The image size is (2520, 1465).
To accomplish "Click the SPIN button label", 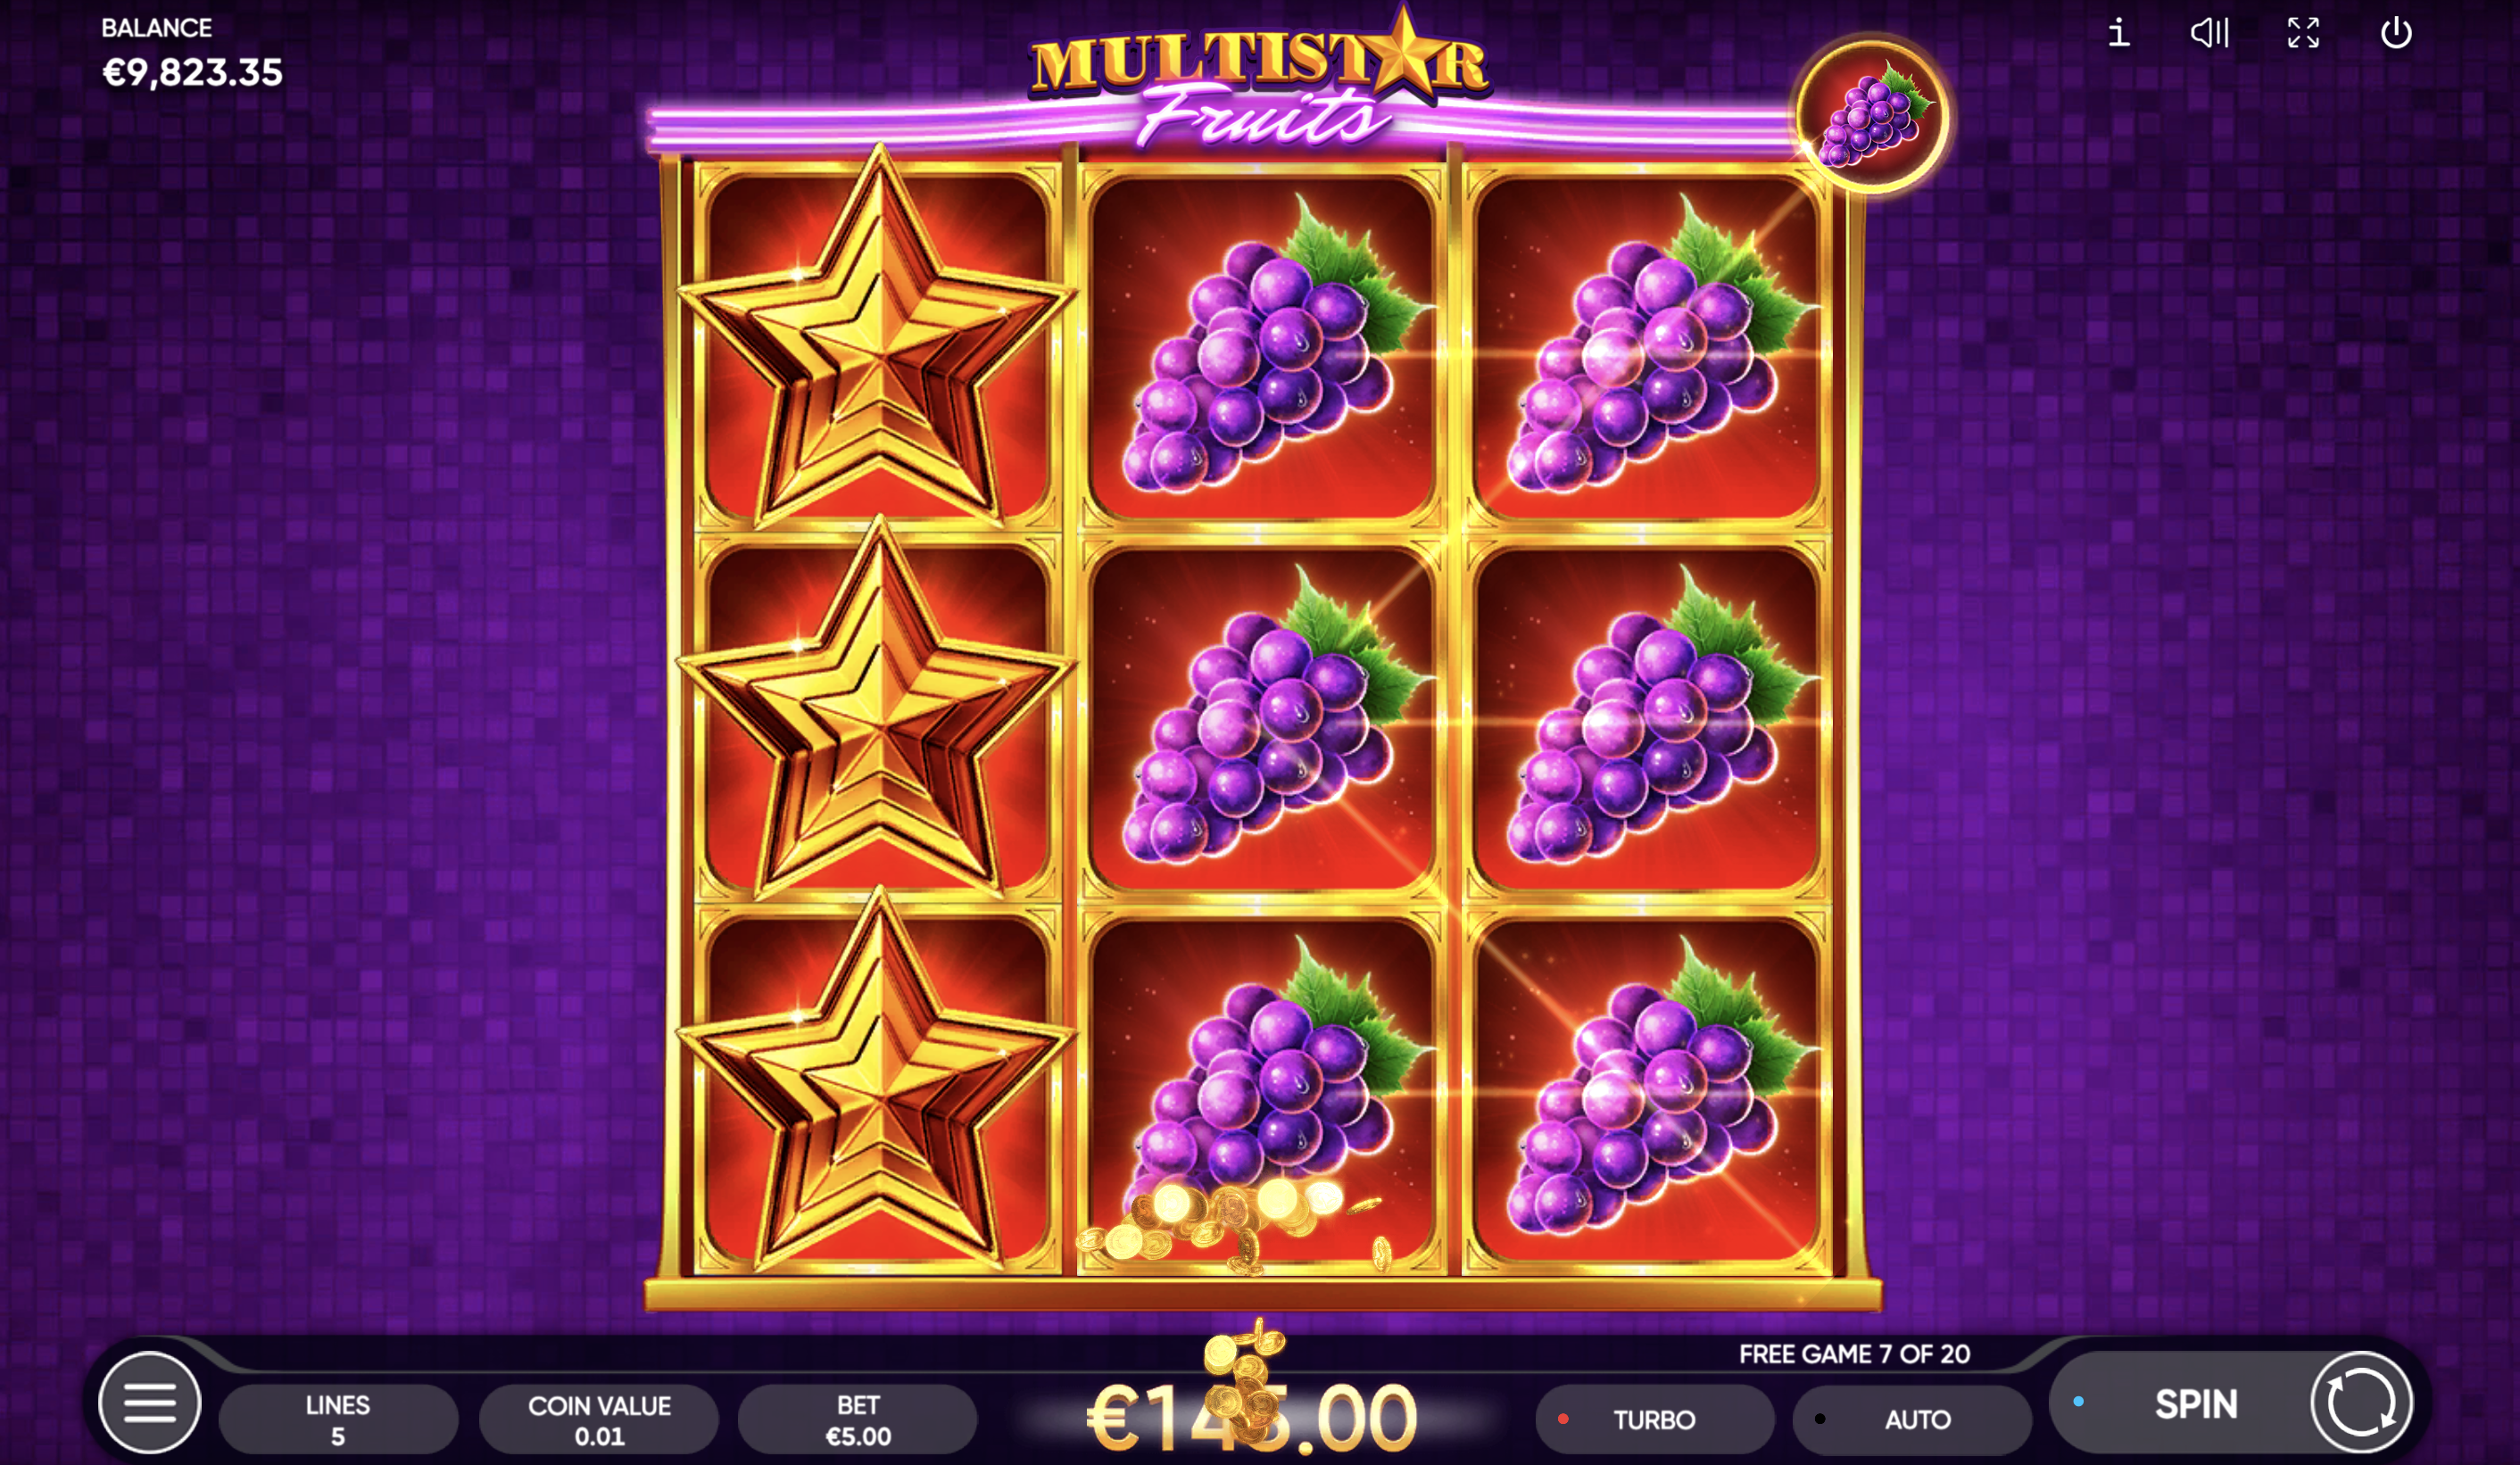I will [2195, 1404].
